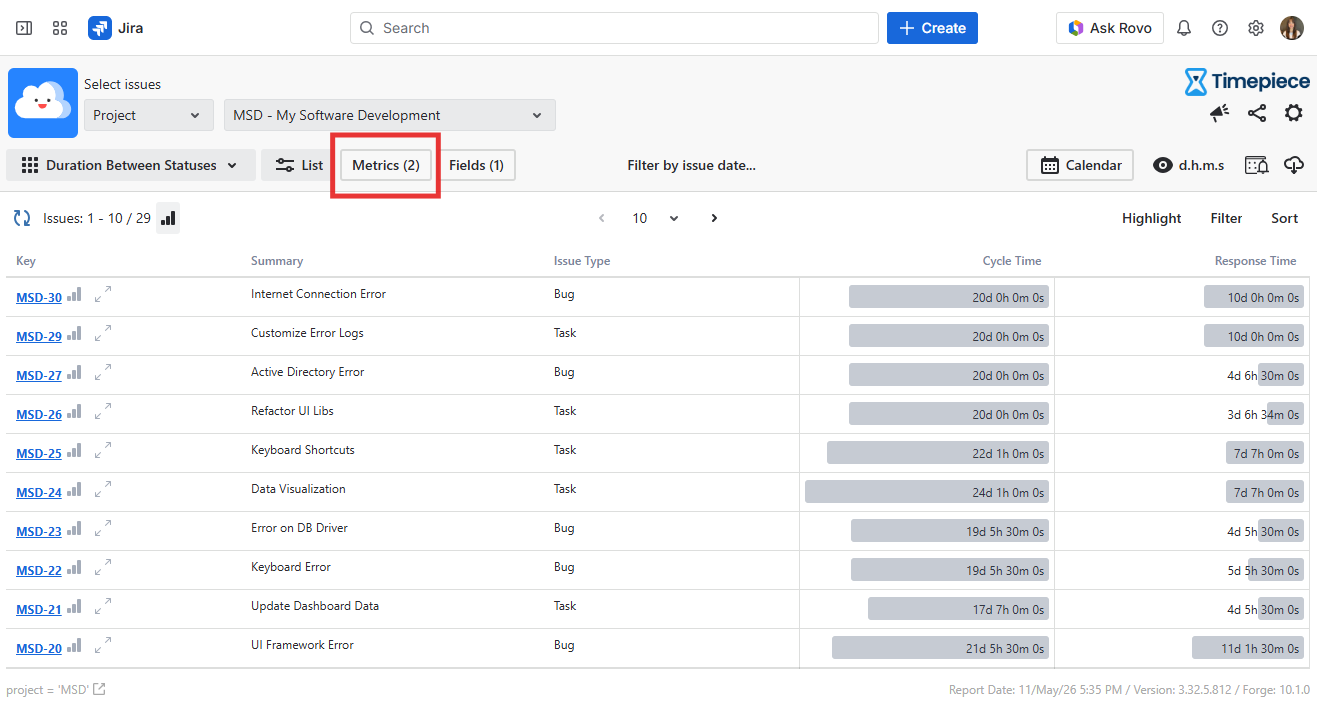Open bar chart icon for MSD-24
Image resolution: width=1317 pixels, height=708 pixels.
pyautogui.click(x=74, y=489)
